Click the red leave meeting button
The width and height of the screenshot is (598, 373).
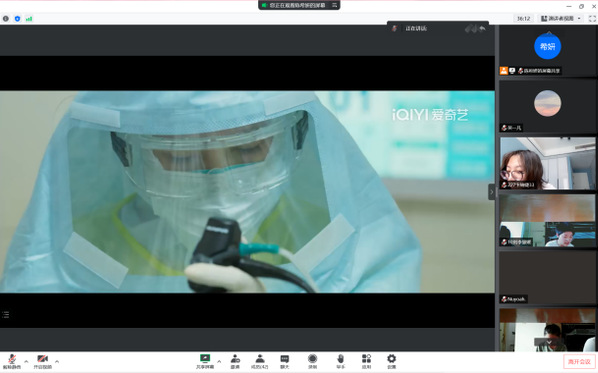(x=579, y=362)
